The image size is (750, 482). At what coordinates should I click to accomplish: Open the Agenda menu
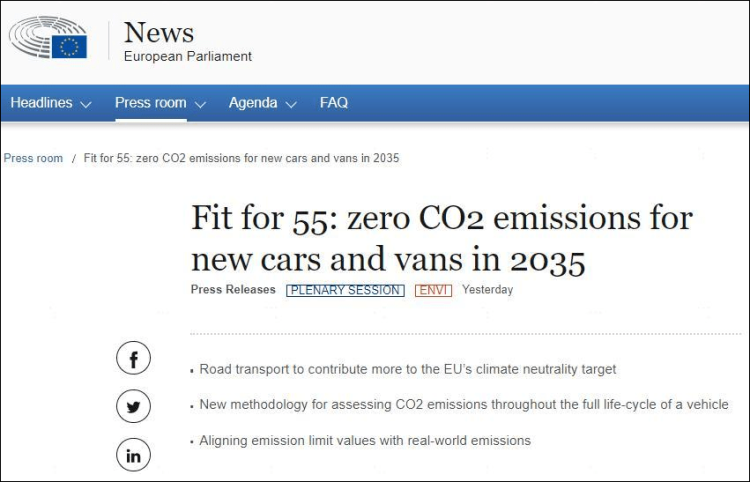(252, 103)
